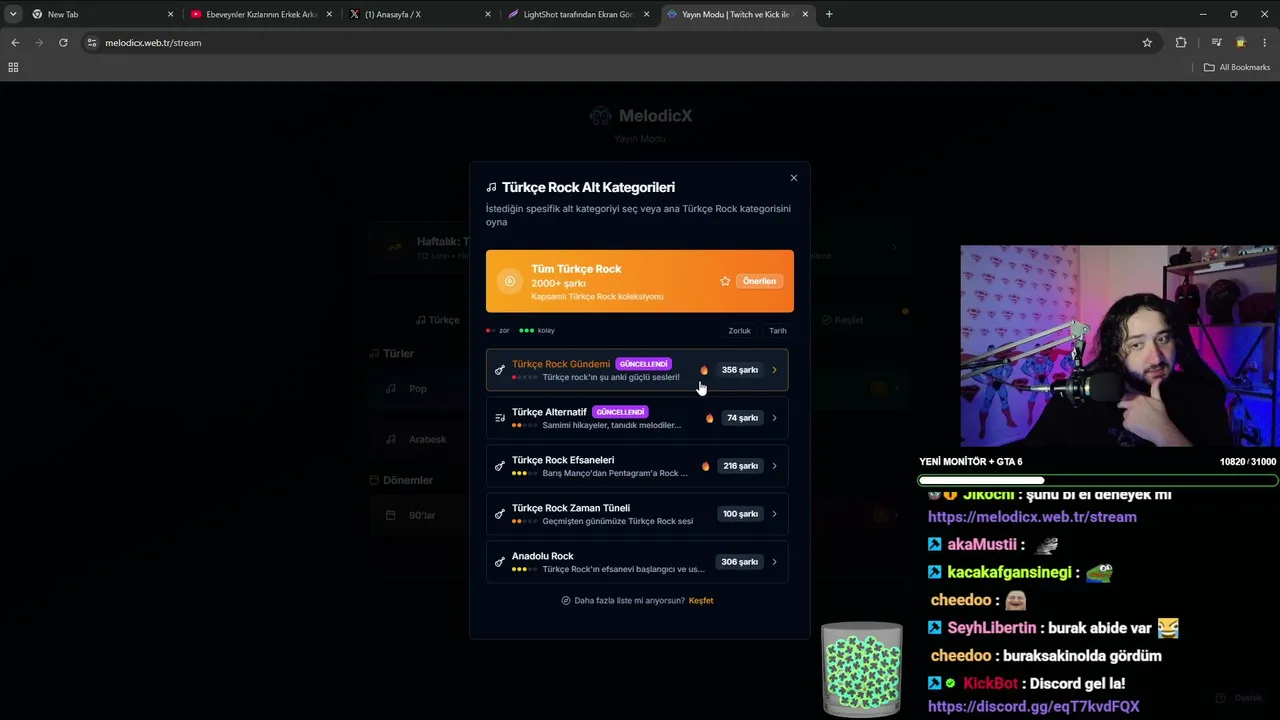Click the star icon on Tüm Türkçe Rock
Viewport: 1280px width, 720px height.
tap(725, 281)
